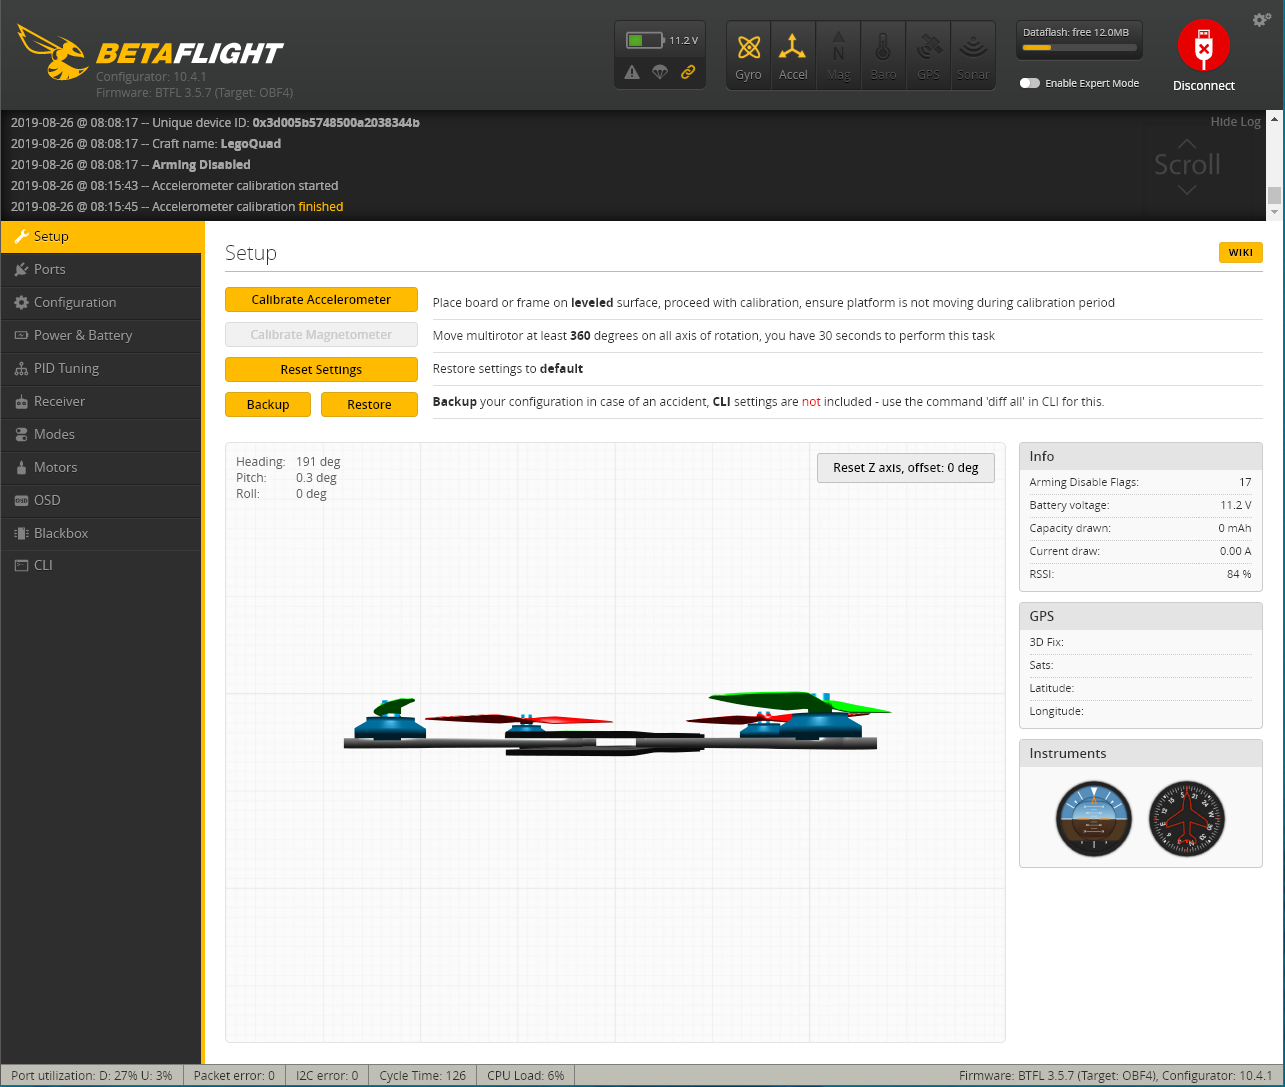The height and width of the screenshot is (1087, 1285).
Task: Click the battery voltage indicator icon
Action: (x=645, y=40)
